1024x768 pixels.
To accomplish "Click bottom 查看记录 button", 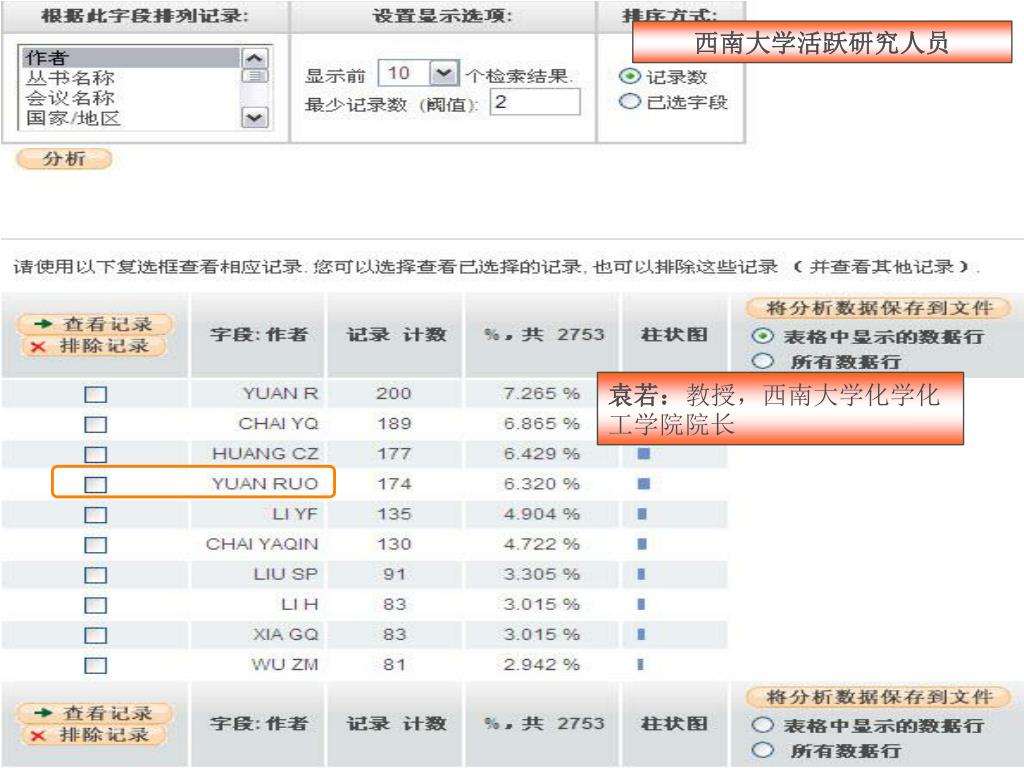I will click(x=95, y=713).
